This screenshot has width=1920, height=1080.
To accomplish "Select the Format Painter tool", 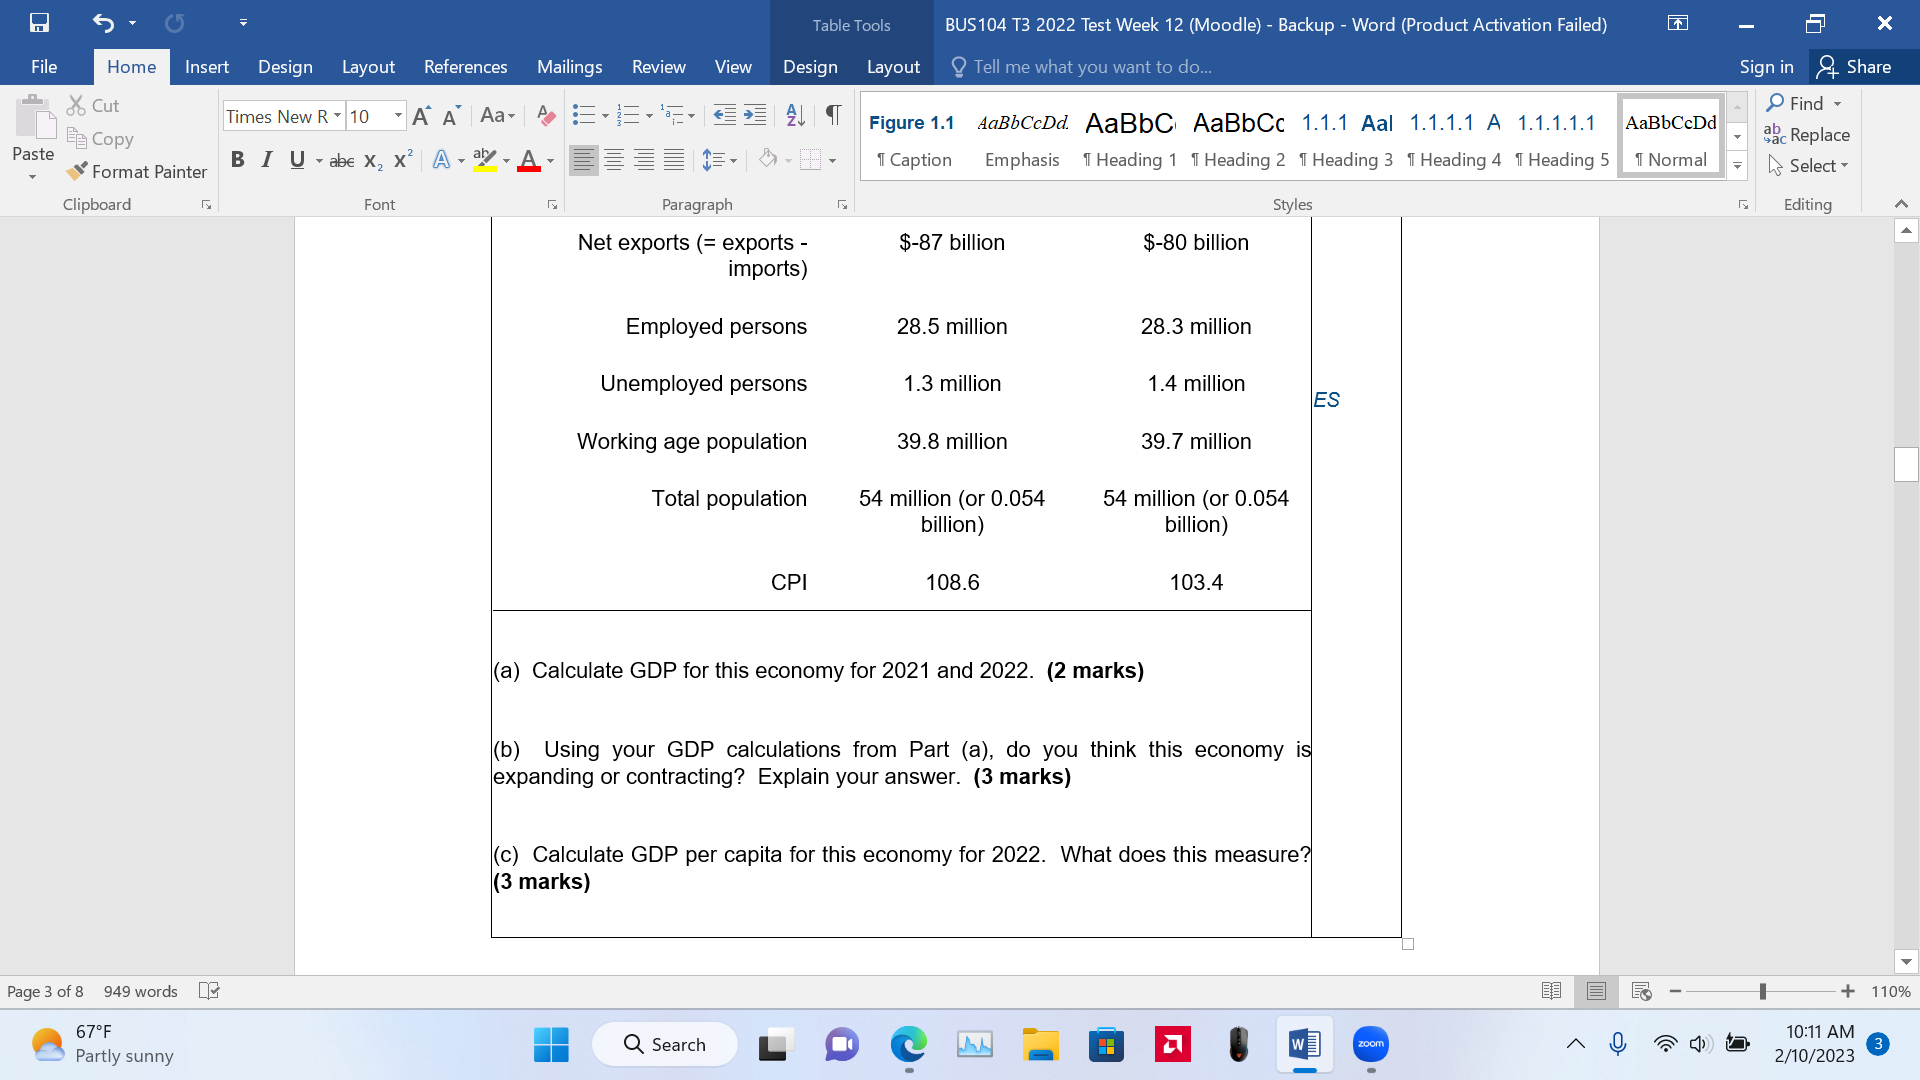I will tap(137, 171).
